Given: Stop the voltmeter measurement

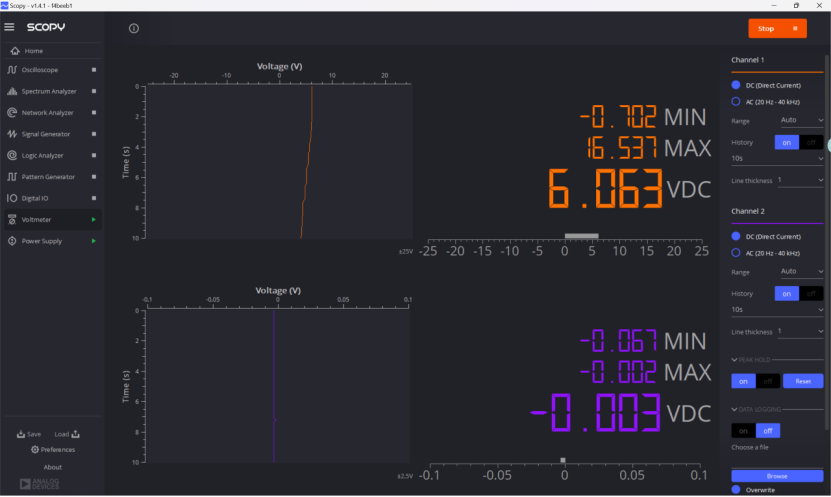Looking at the screenshot, I should tap(777, 29).
